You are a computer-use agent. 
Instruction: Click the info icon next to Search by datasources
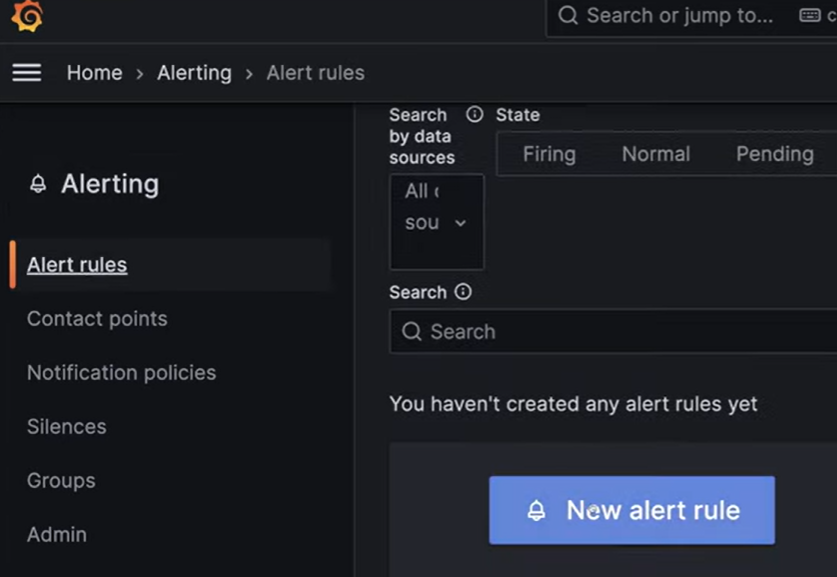pos(474,114)
